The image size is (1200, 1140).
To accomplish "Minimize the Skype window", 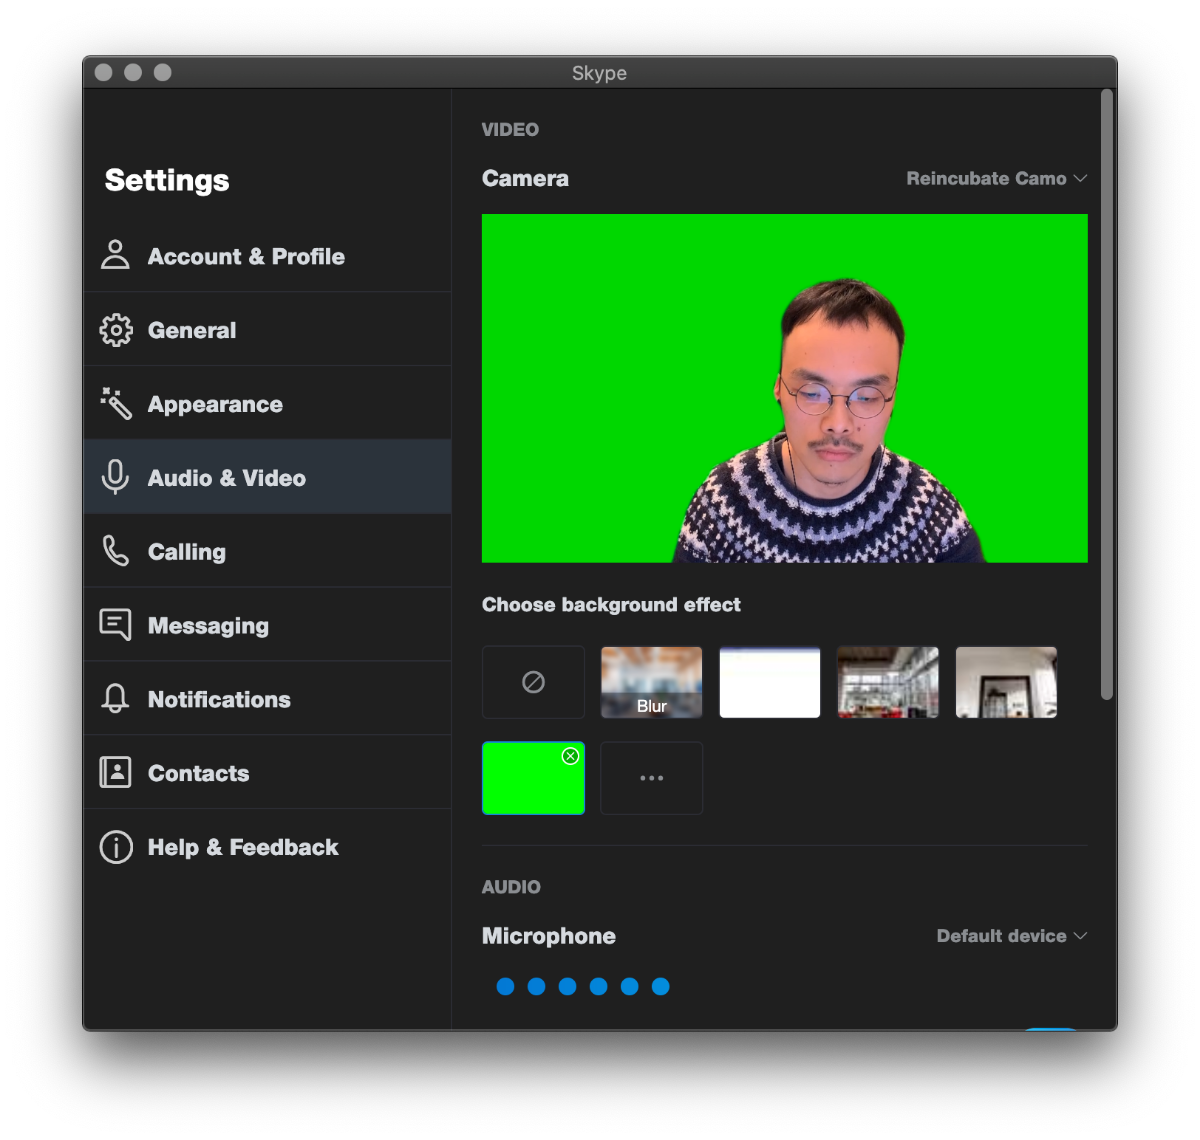I will click(x=133, y=72).
